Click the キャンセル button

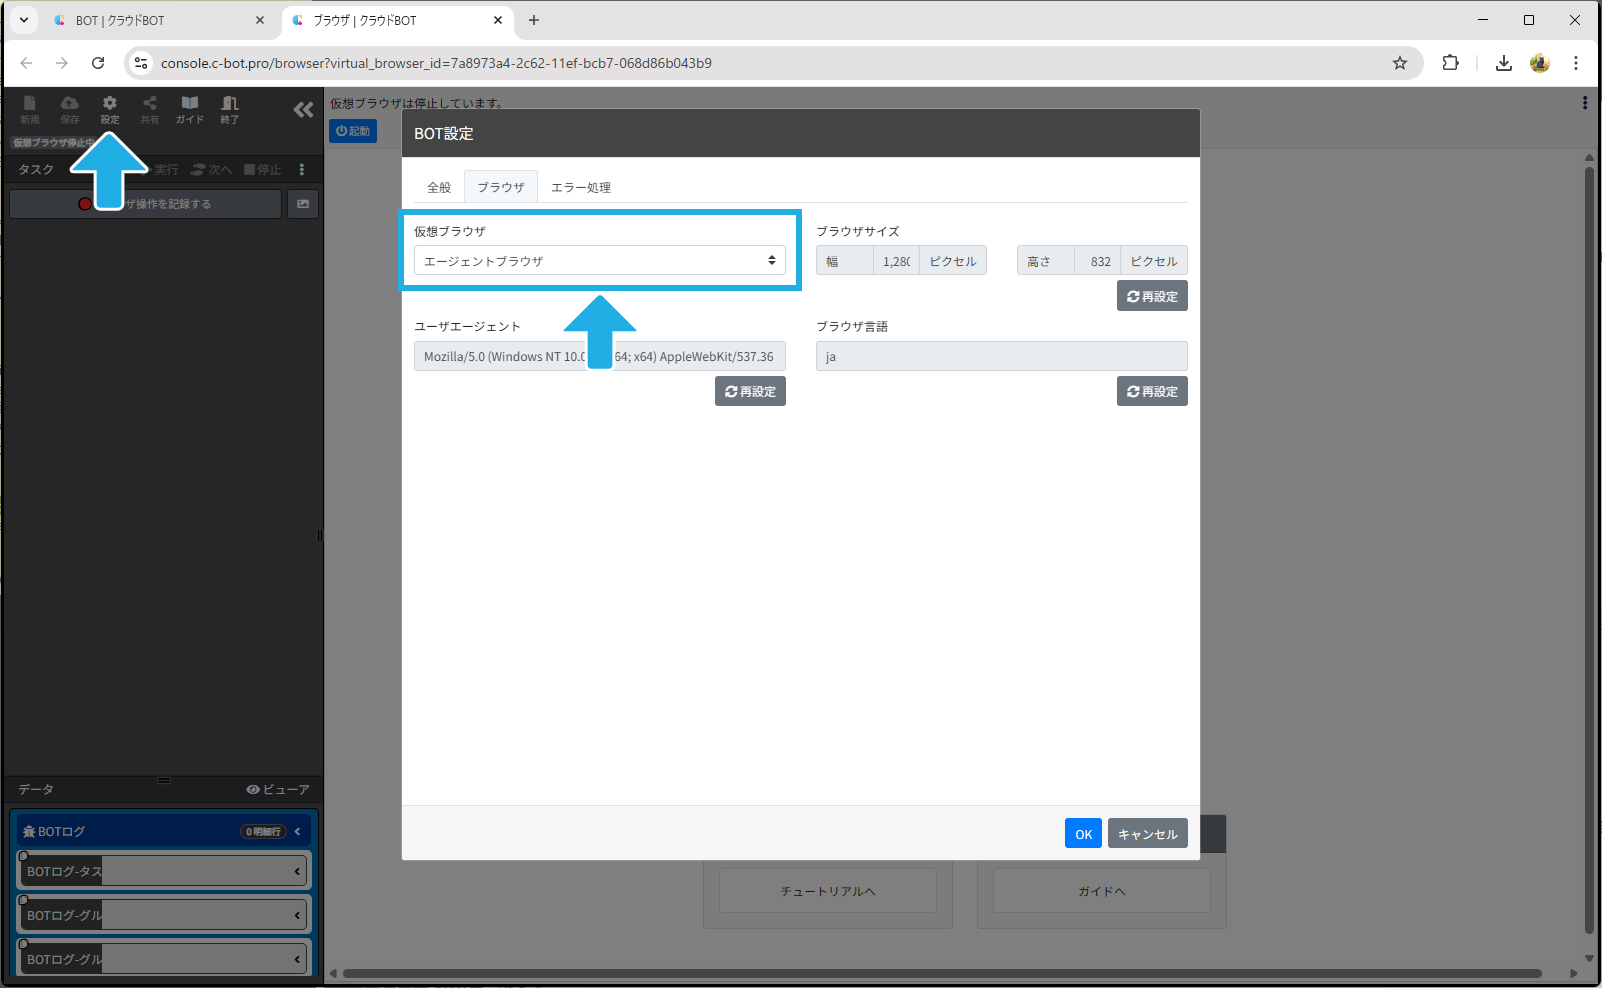click(1148, 834)
